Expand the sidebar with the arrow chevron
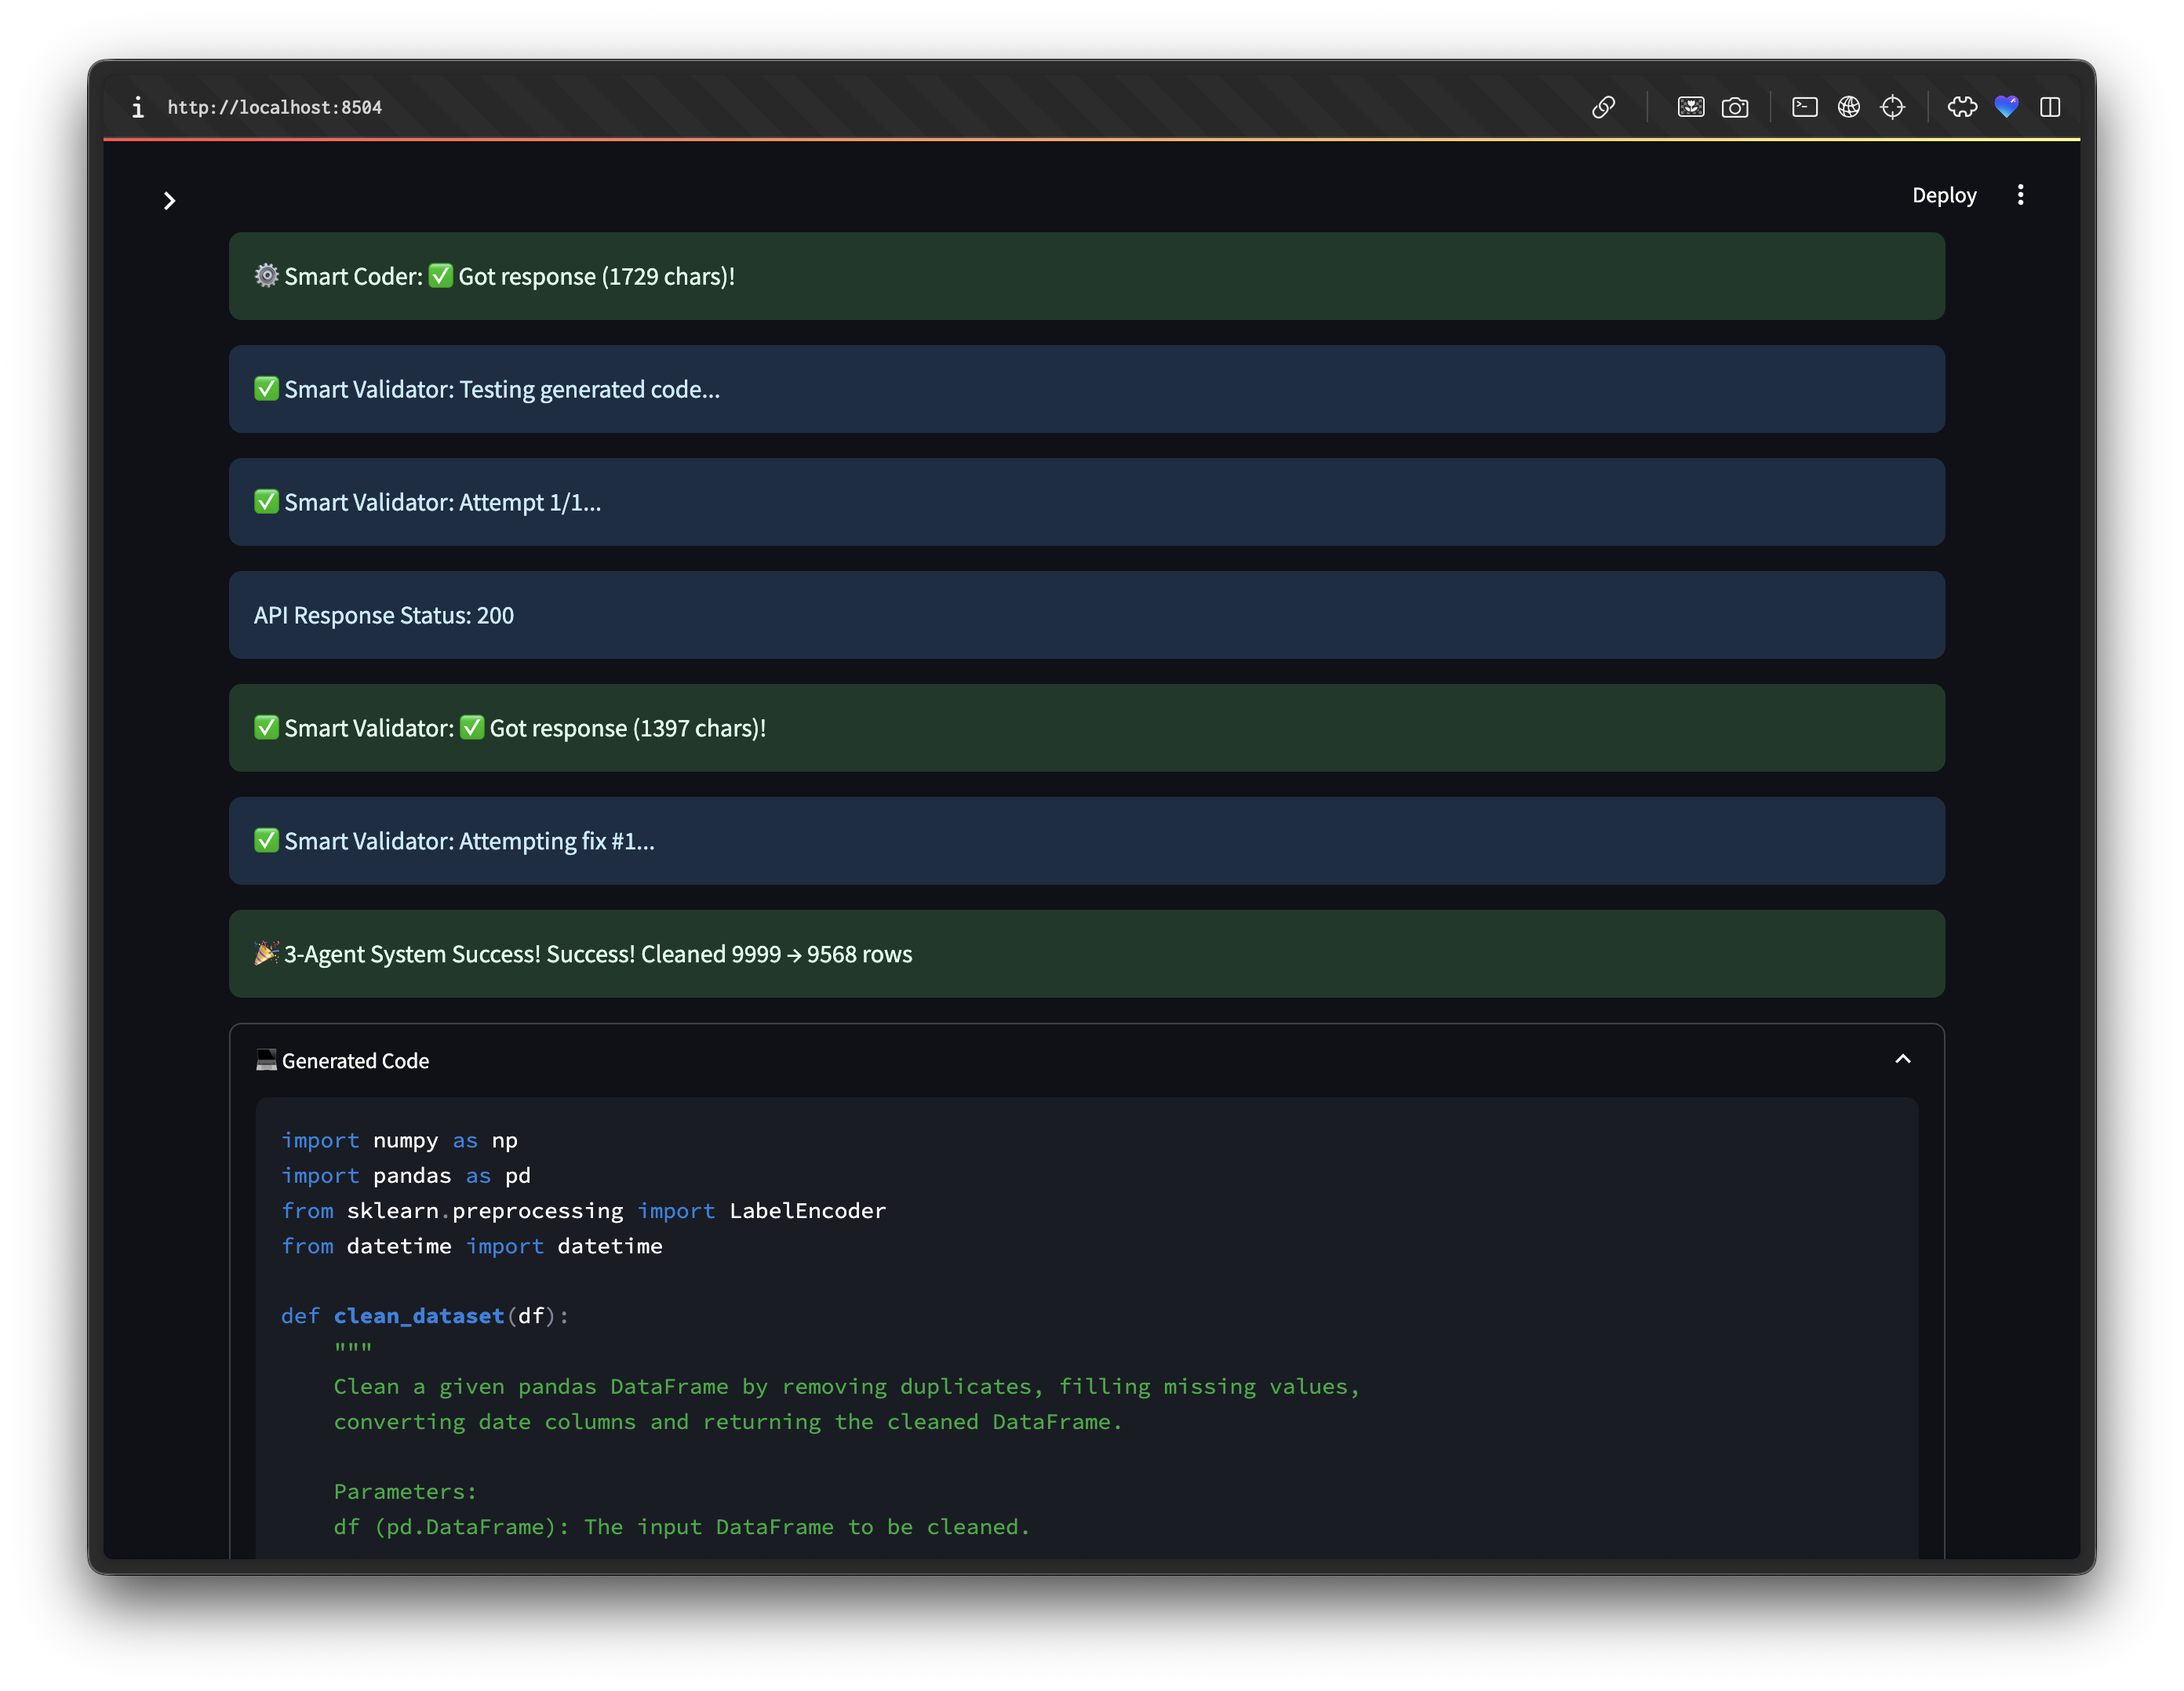The width and height of the screenshot is (2184, 1691). point(169,201)
